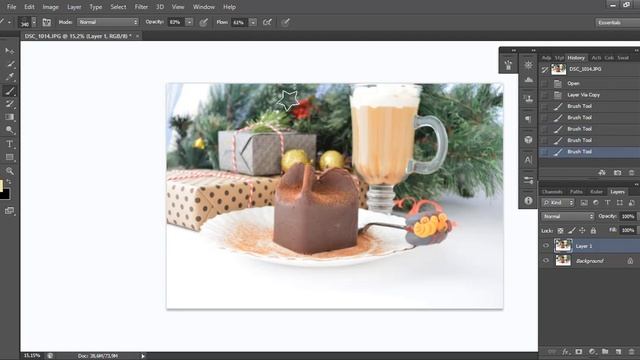Open the Histogram collapsed panel icon
640x360 pixels.
pyautogui.click(x=528, y=80)
